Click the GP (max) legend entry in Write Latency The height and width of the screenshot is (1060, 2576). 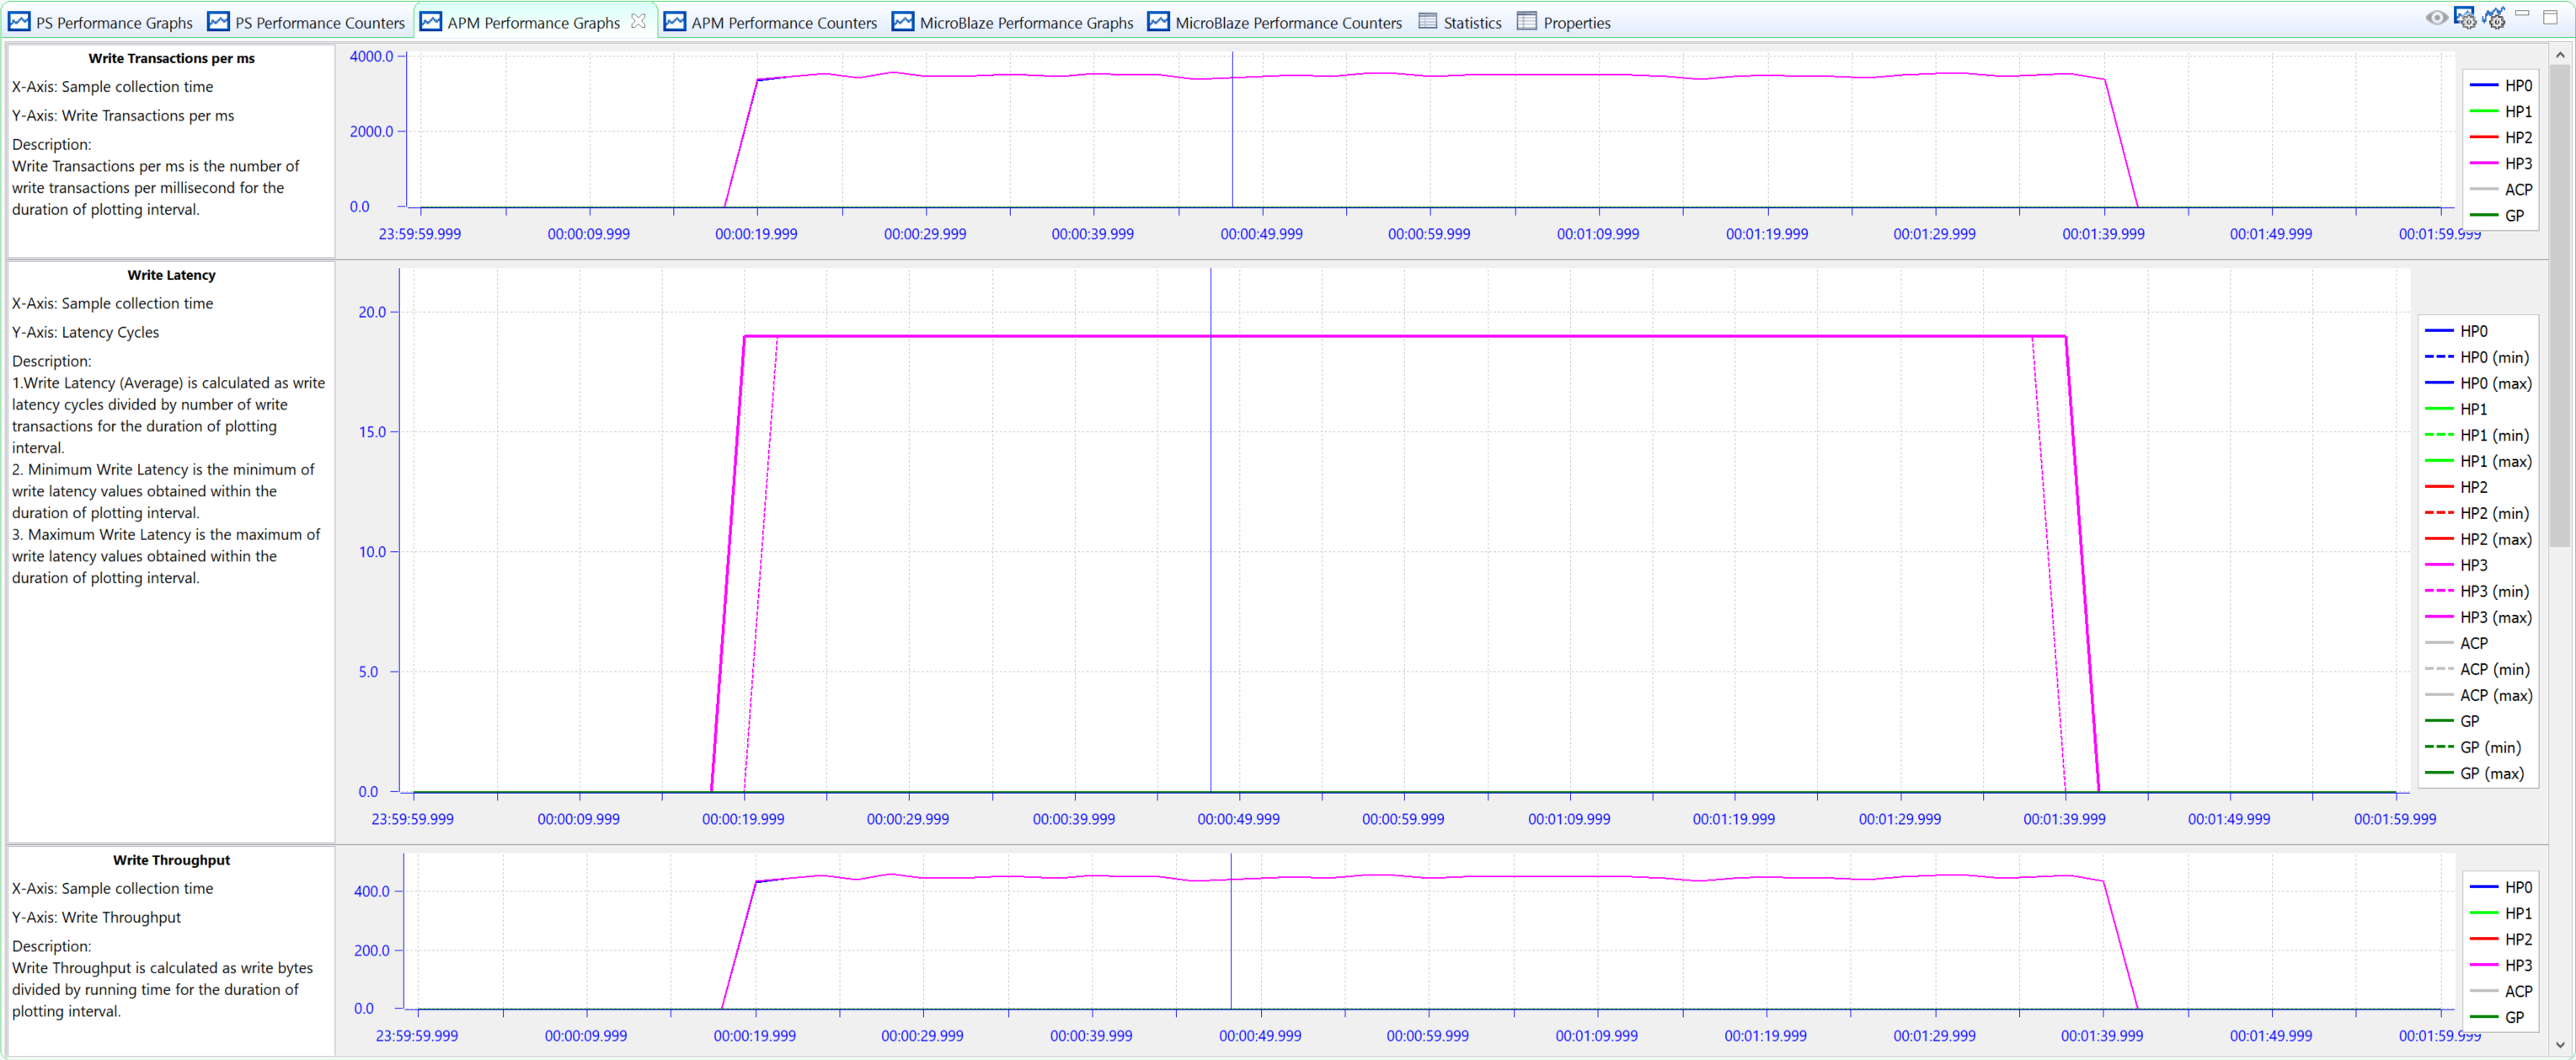click(x=2491, y=773)
